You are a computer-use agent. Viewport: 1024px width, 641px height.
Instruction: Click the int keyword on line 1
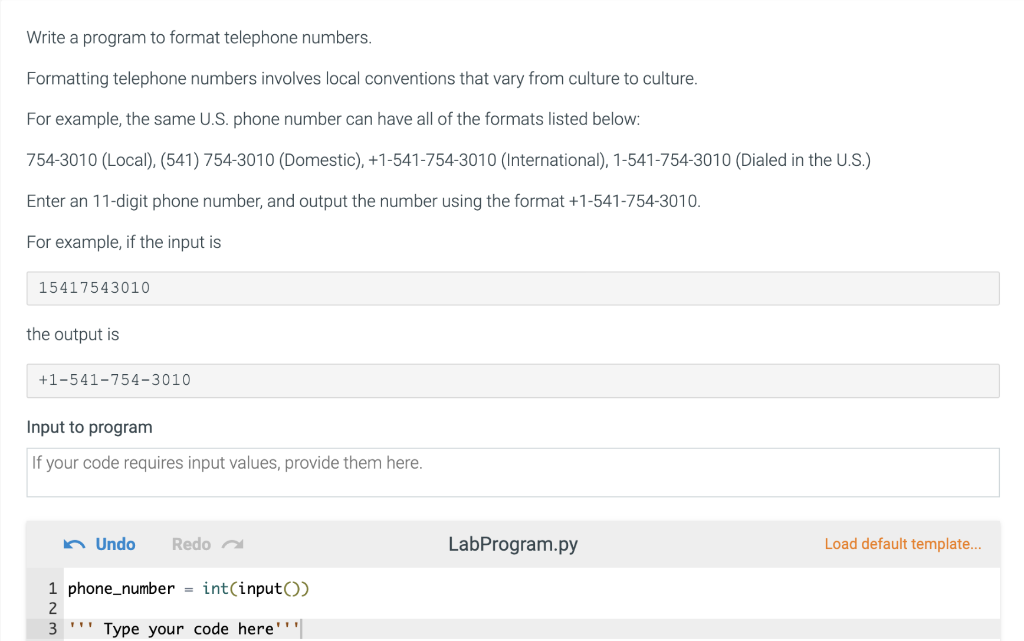tap(215, 588)
